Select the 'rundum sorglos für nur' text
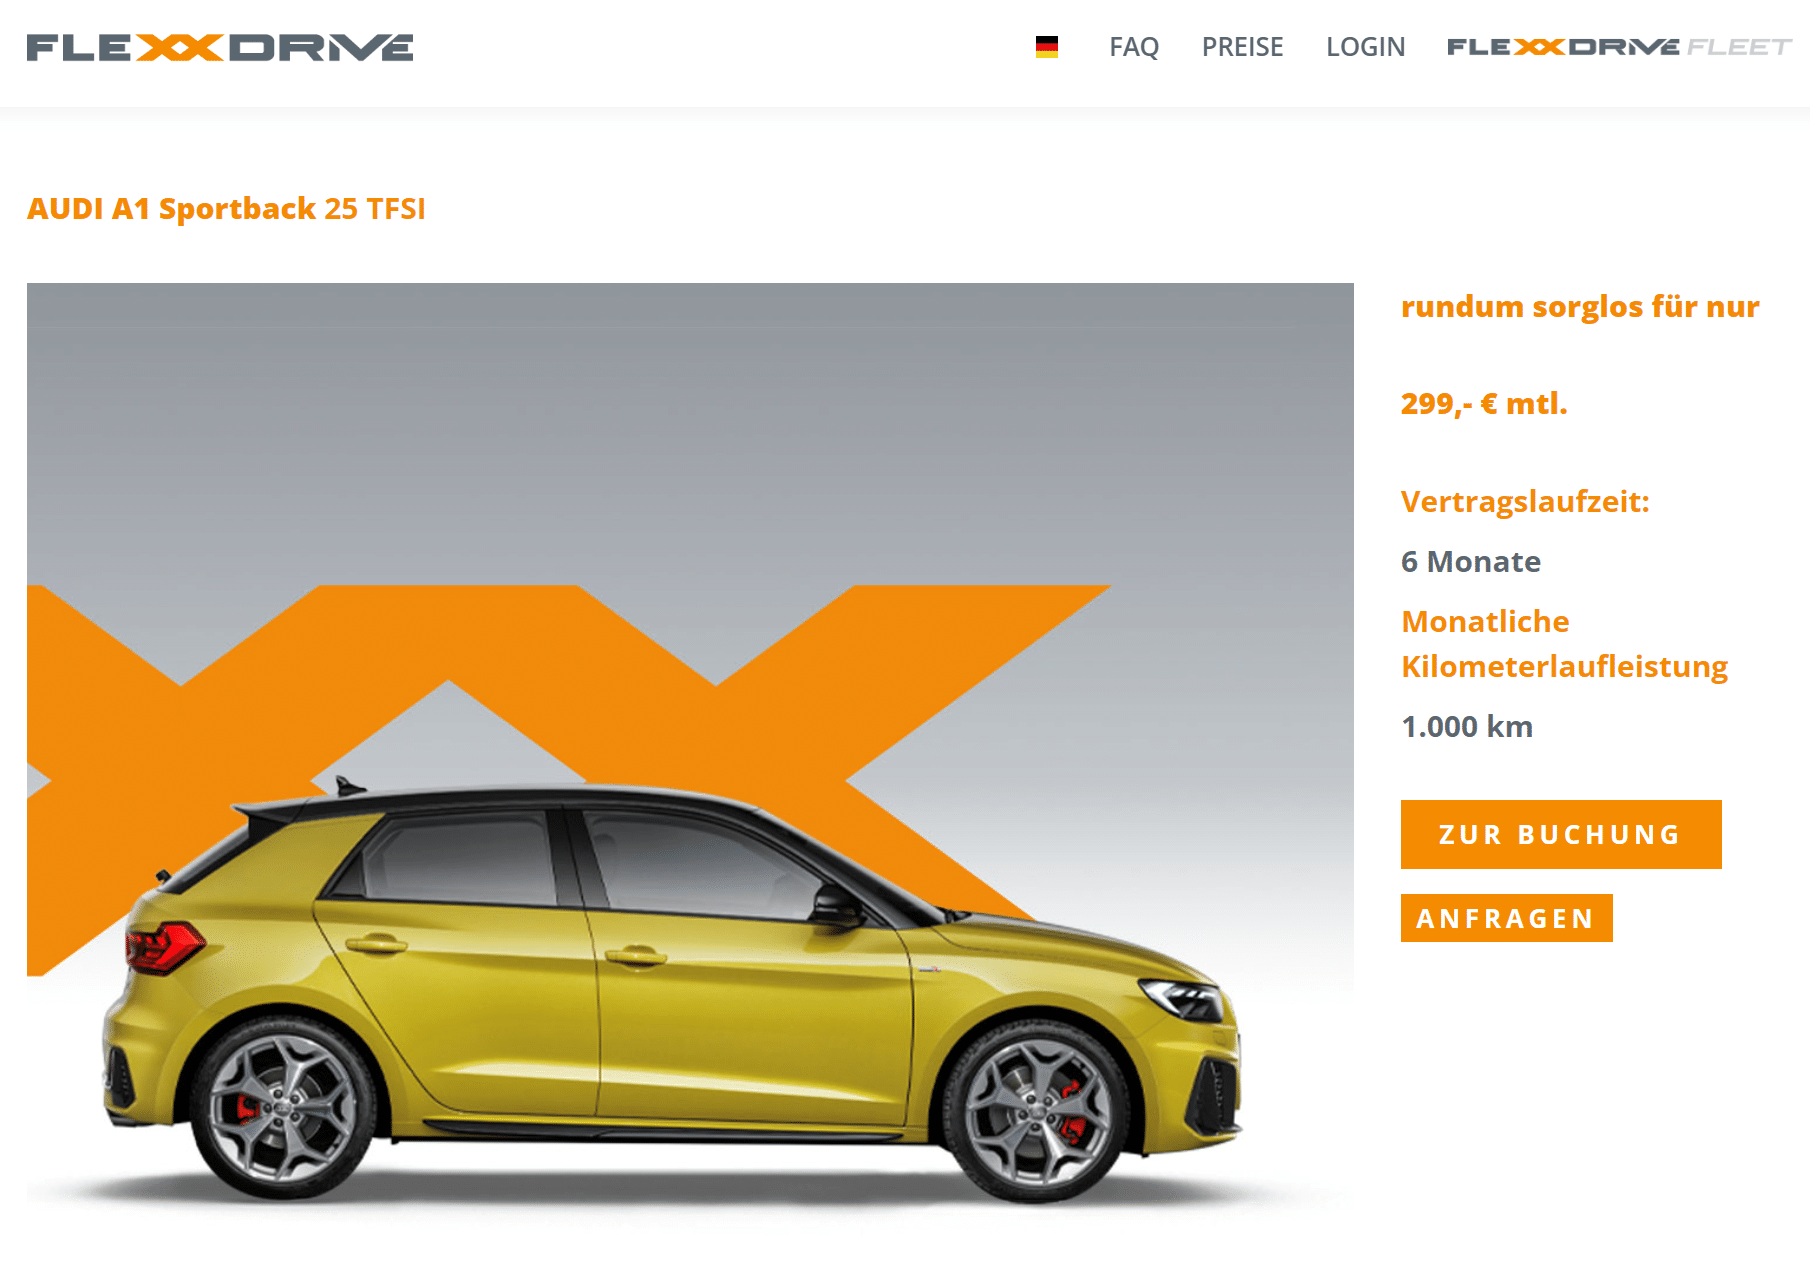The height and width of the screenshot is (1261, 1810). click(x=1580, y=306)
